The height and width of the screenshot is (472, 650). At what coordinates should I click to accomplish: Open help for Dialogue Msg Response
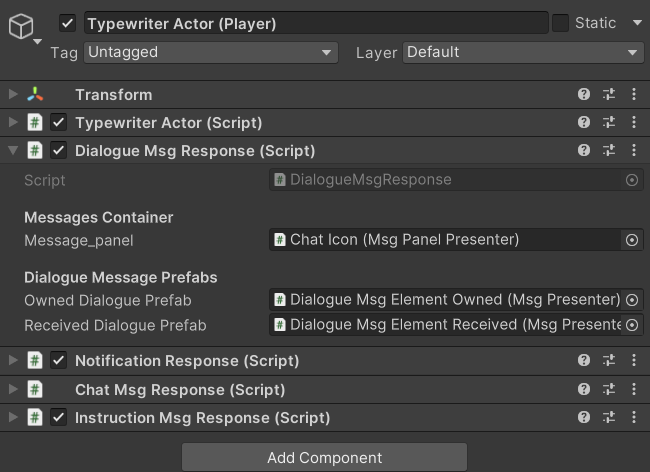584,150
